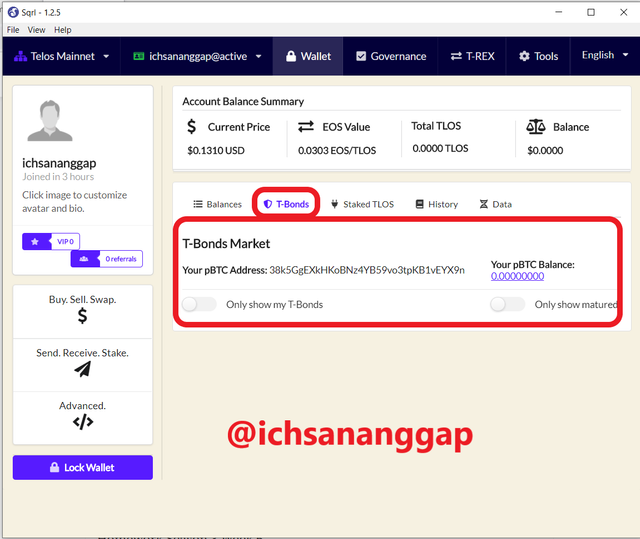Image resolution: width=640 pixels, height=539 pixels.
Task: Open the History tab
Action: click(x=436, y=204)
